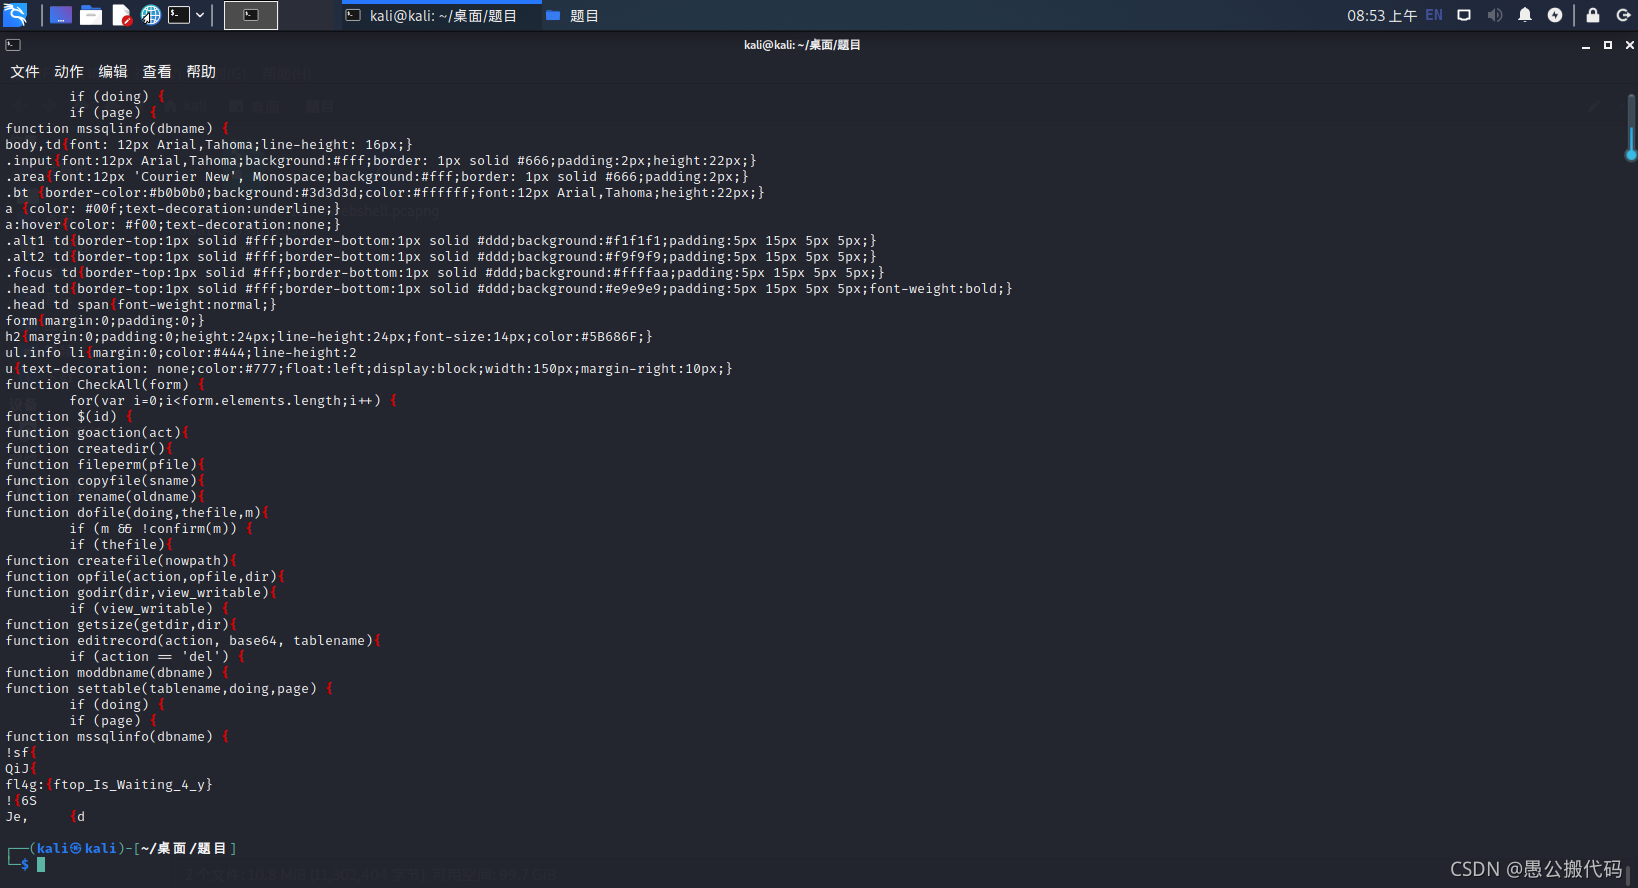Click the 'function fileperm(pfile)' line
This screenshot has height=888, width=1638.
click(105, 465)
